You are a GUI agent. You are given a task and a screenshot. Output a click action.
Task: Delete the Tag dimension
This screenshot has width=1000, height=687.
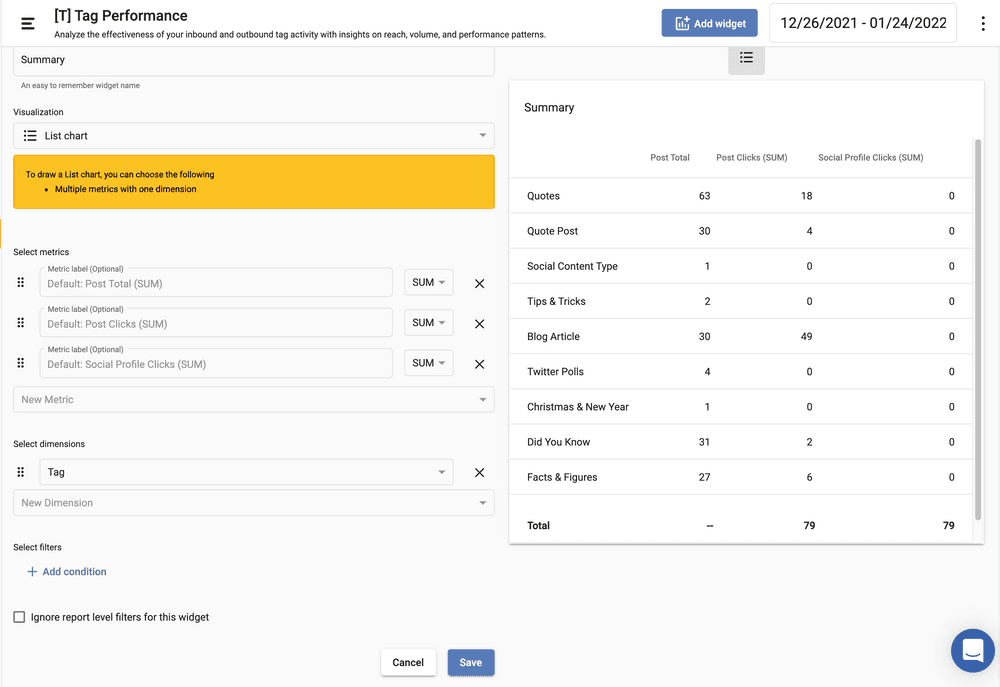click(x=479, y=473)
